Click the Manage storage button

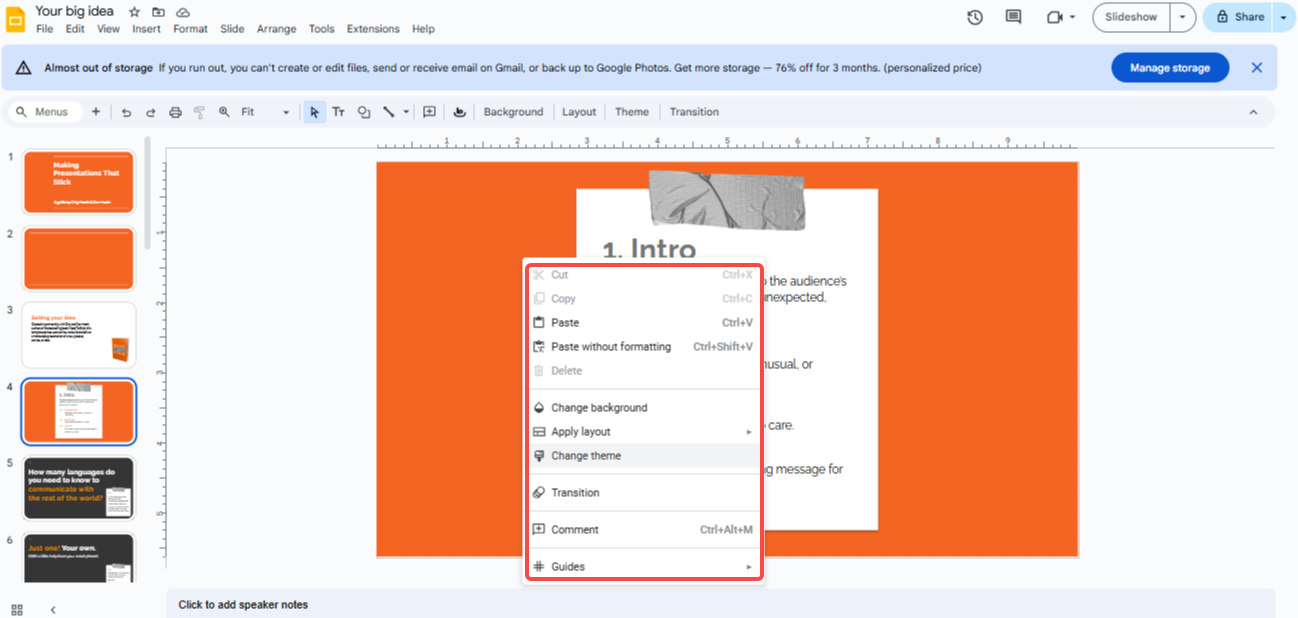pos(1169,67)
